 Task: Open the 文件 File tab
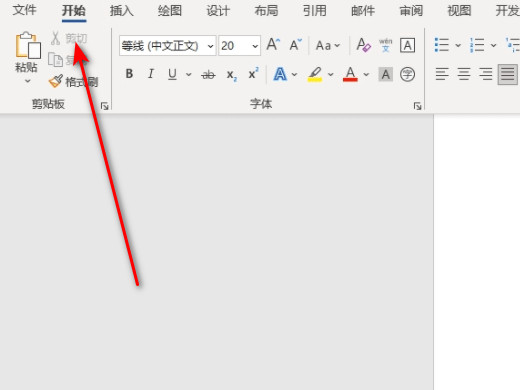pos(24,10)
